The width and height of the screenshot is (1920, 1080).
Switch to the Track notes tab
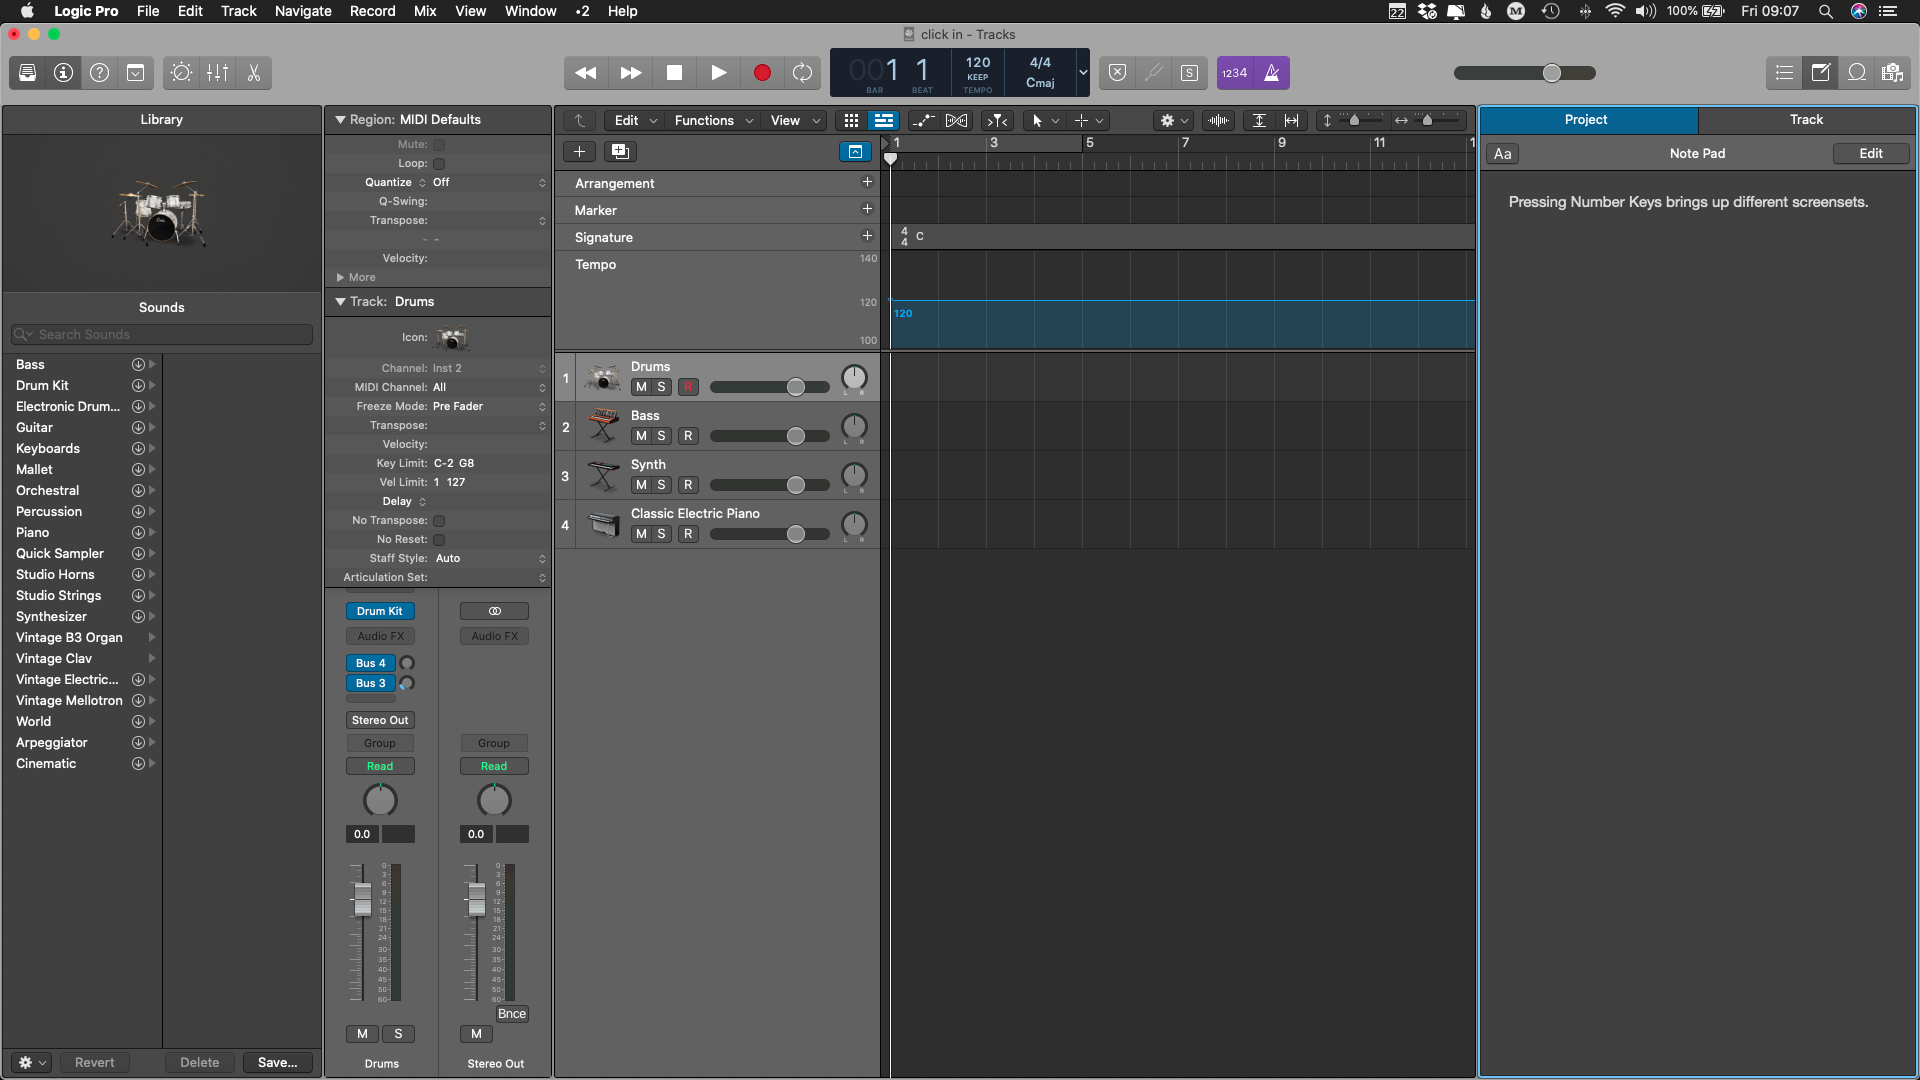[1806, 120]
